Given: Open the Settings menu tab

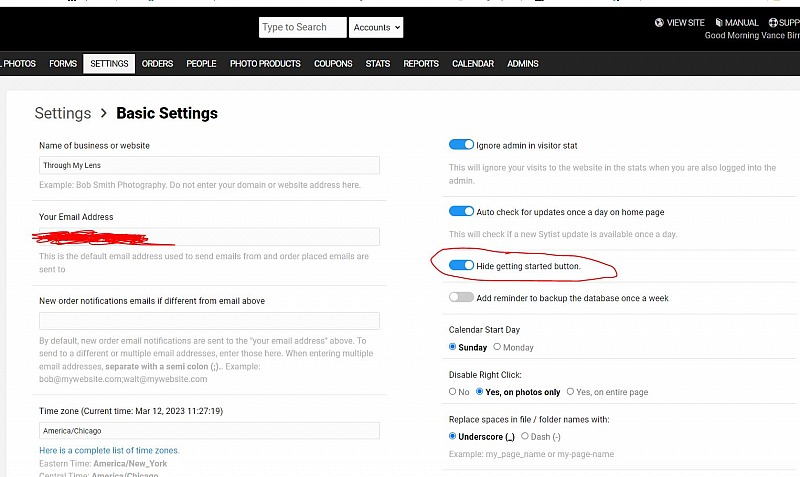Looking at the screenshot, I should (x=109, y=64).
